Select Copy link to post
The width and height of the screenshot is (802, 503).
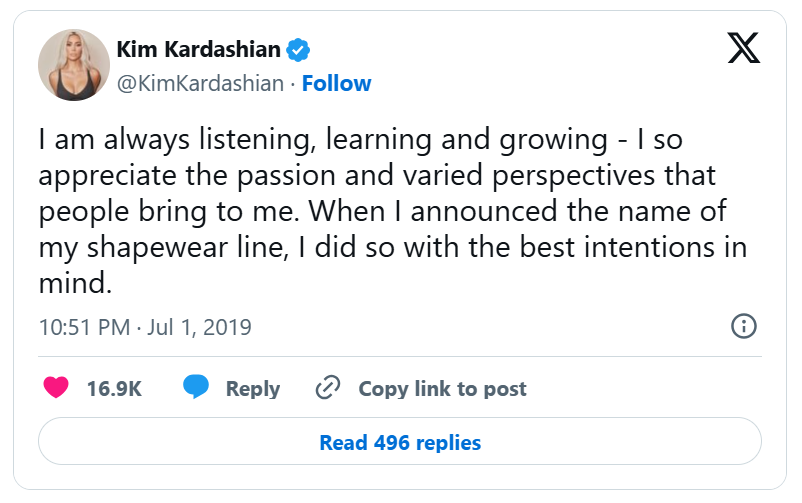(442, 389)
